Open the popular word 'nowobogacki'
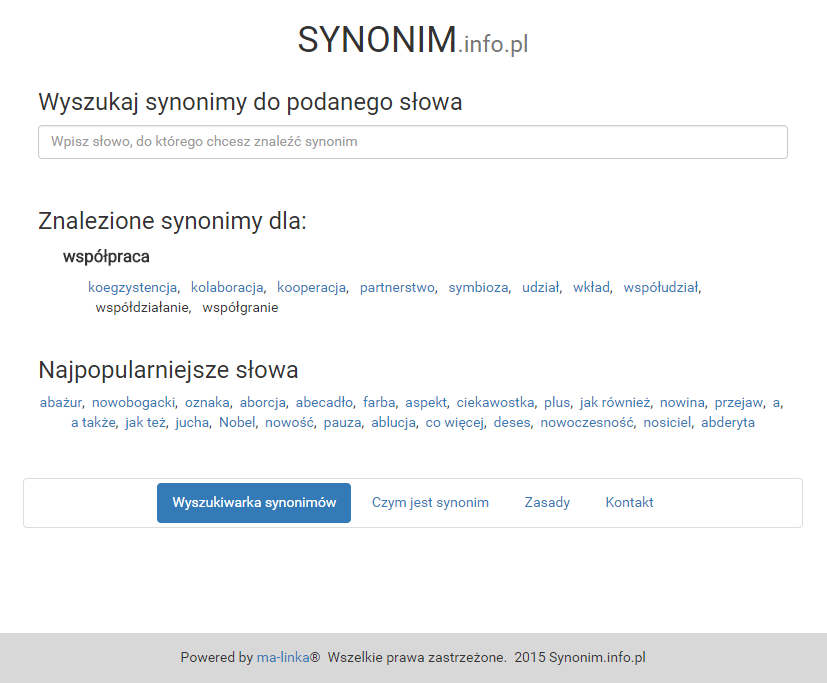Screen dimensions: 827x683 (134, 403)
